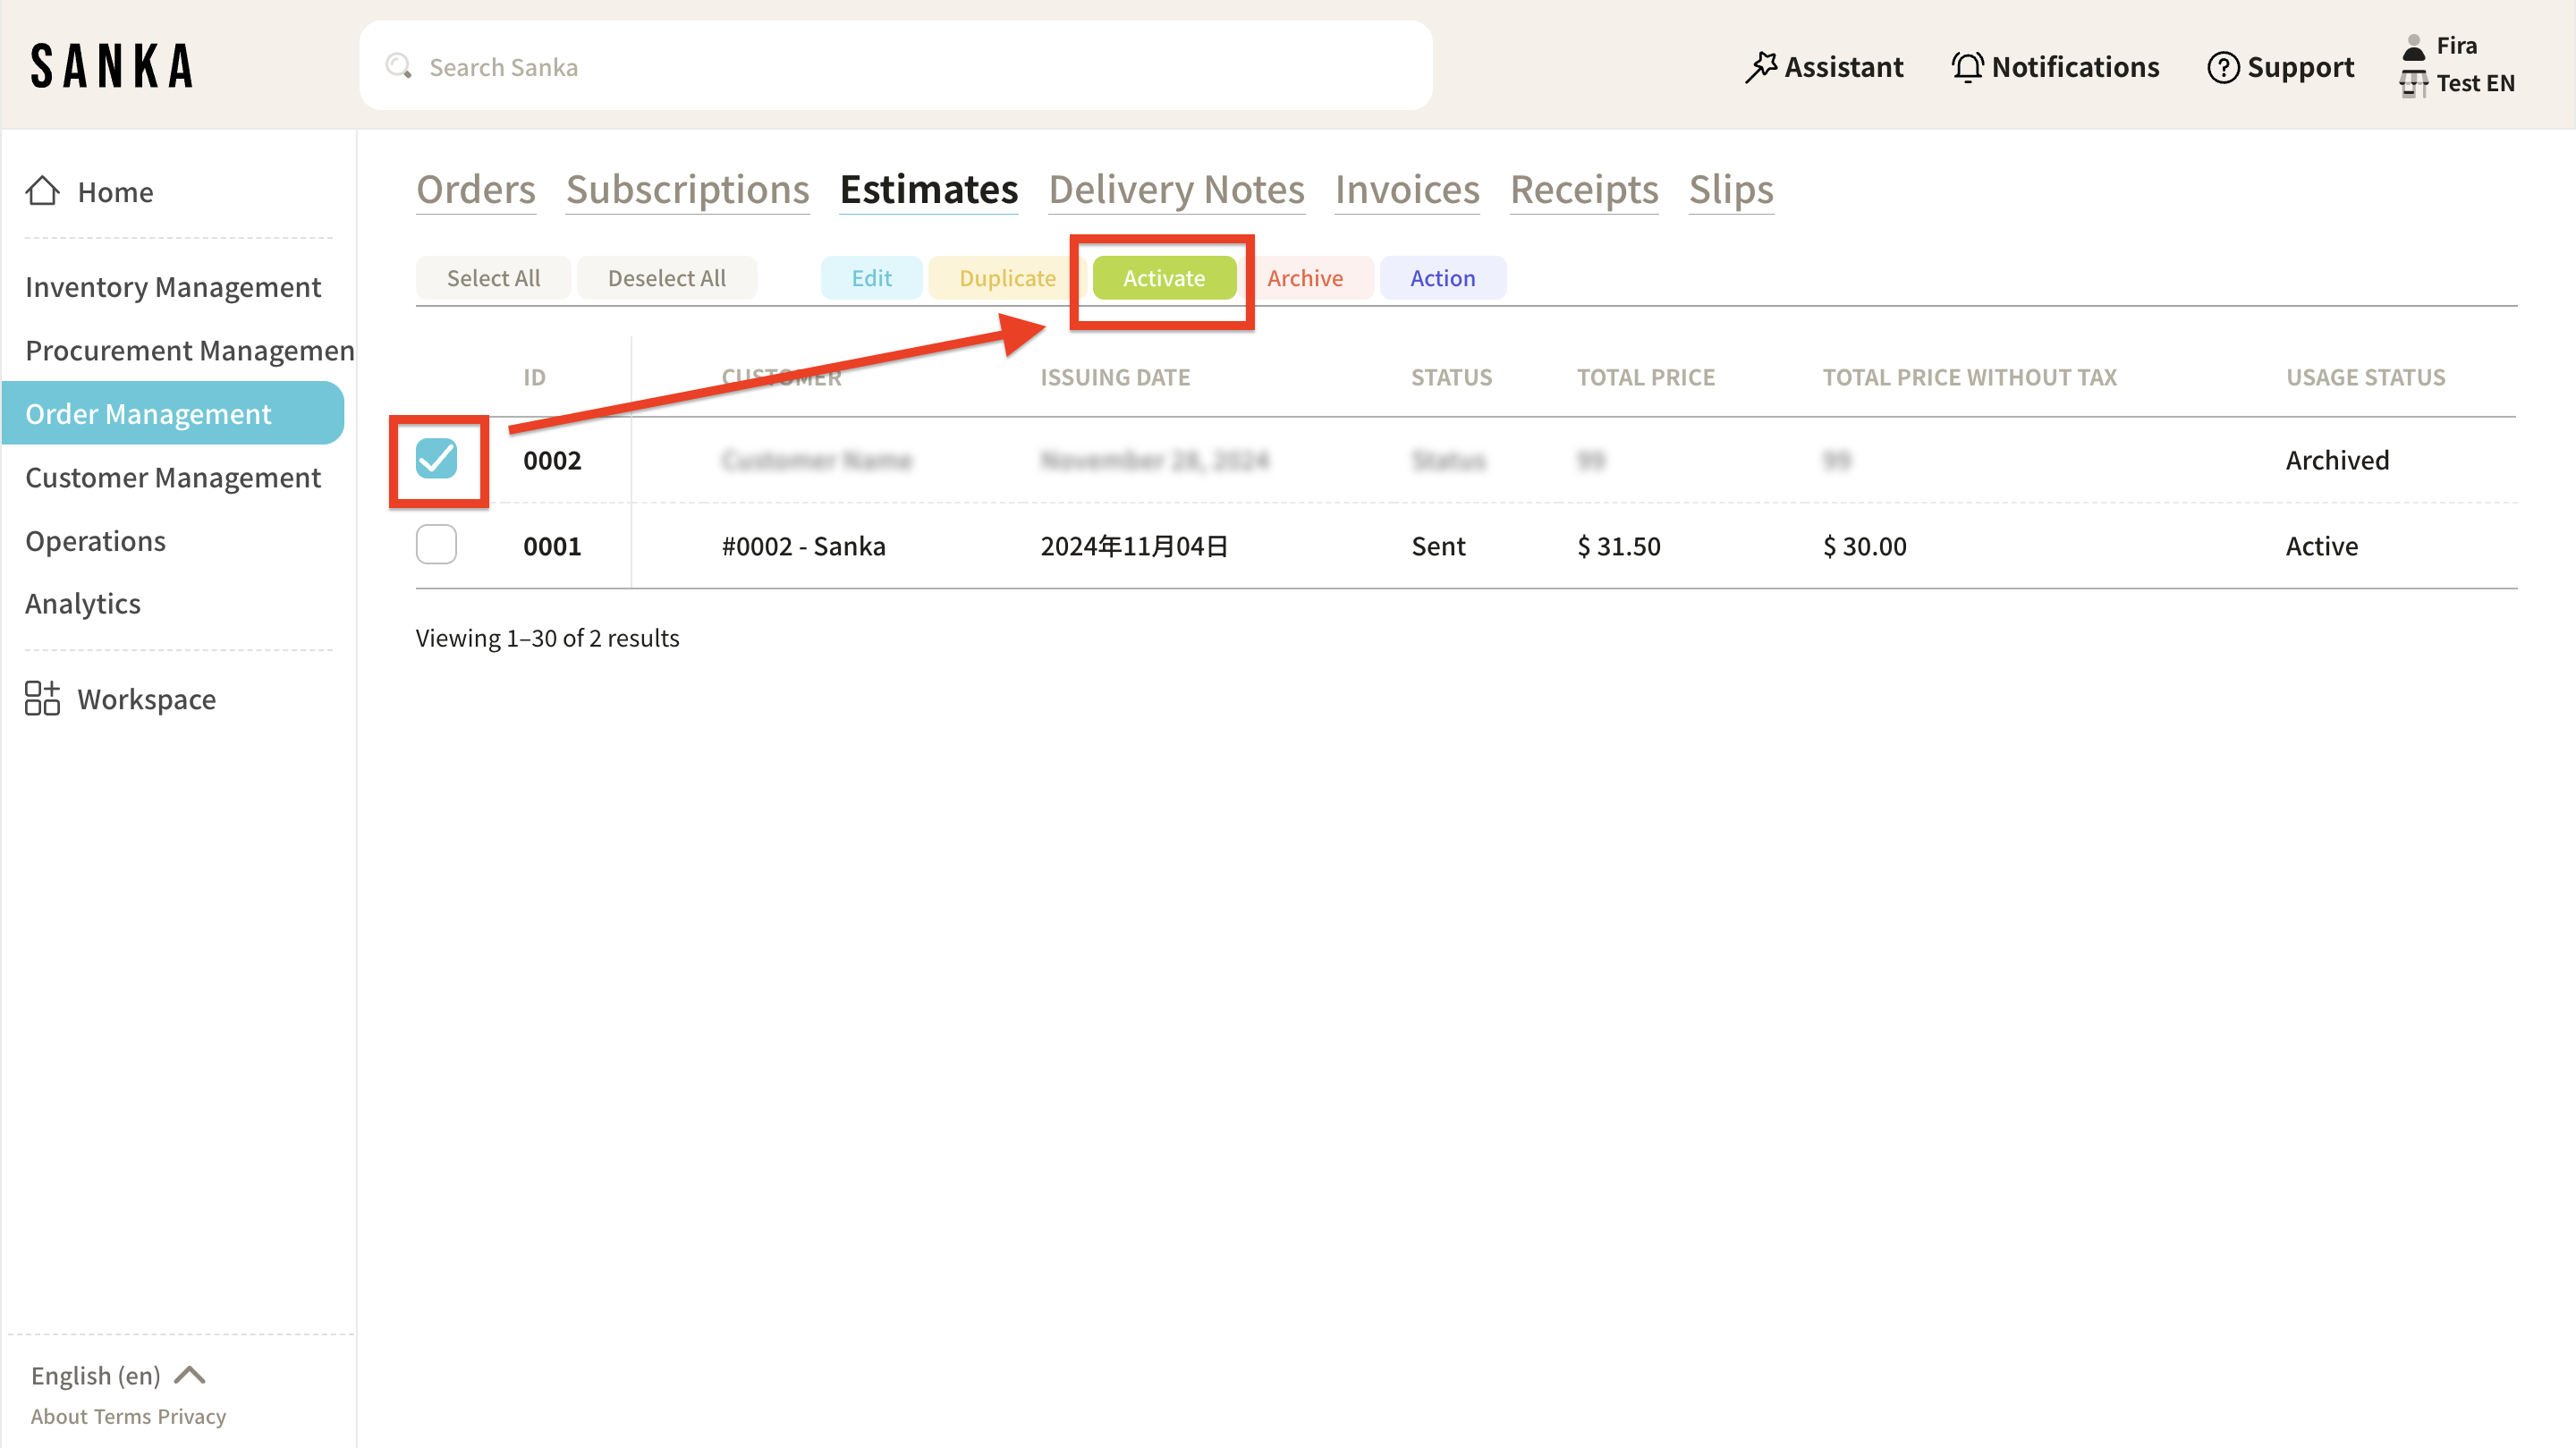This screenshot has width=2576, height=1448.
Task: Click the Home house icon
Action: tap(43, 191)
